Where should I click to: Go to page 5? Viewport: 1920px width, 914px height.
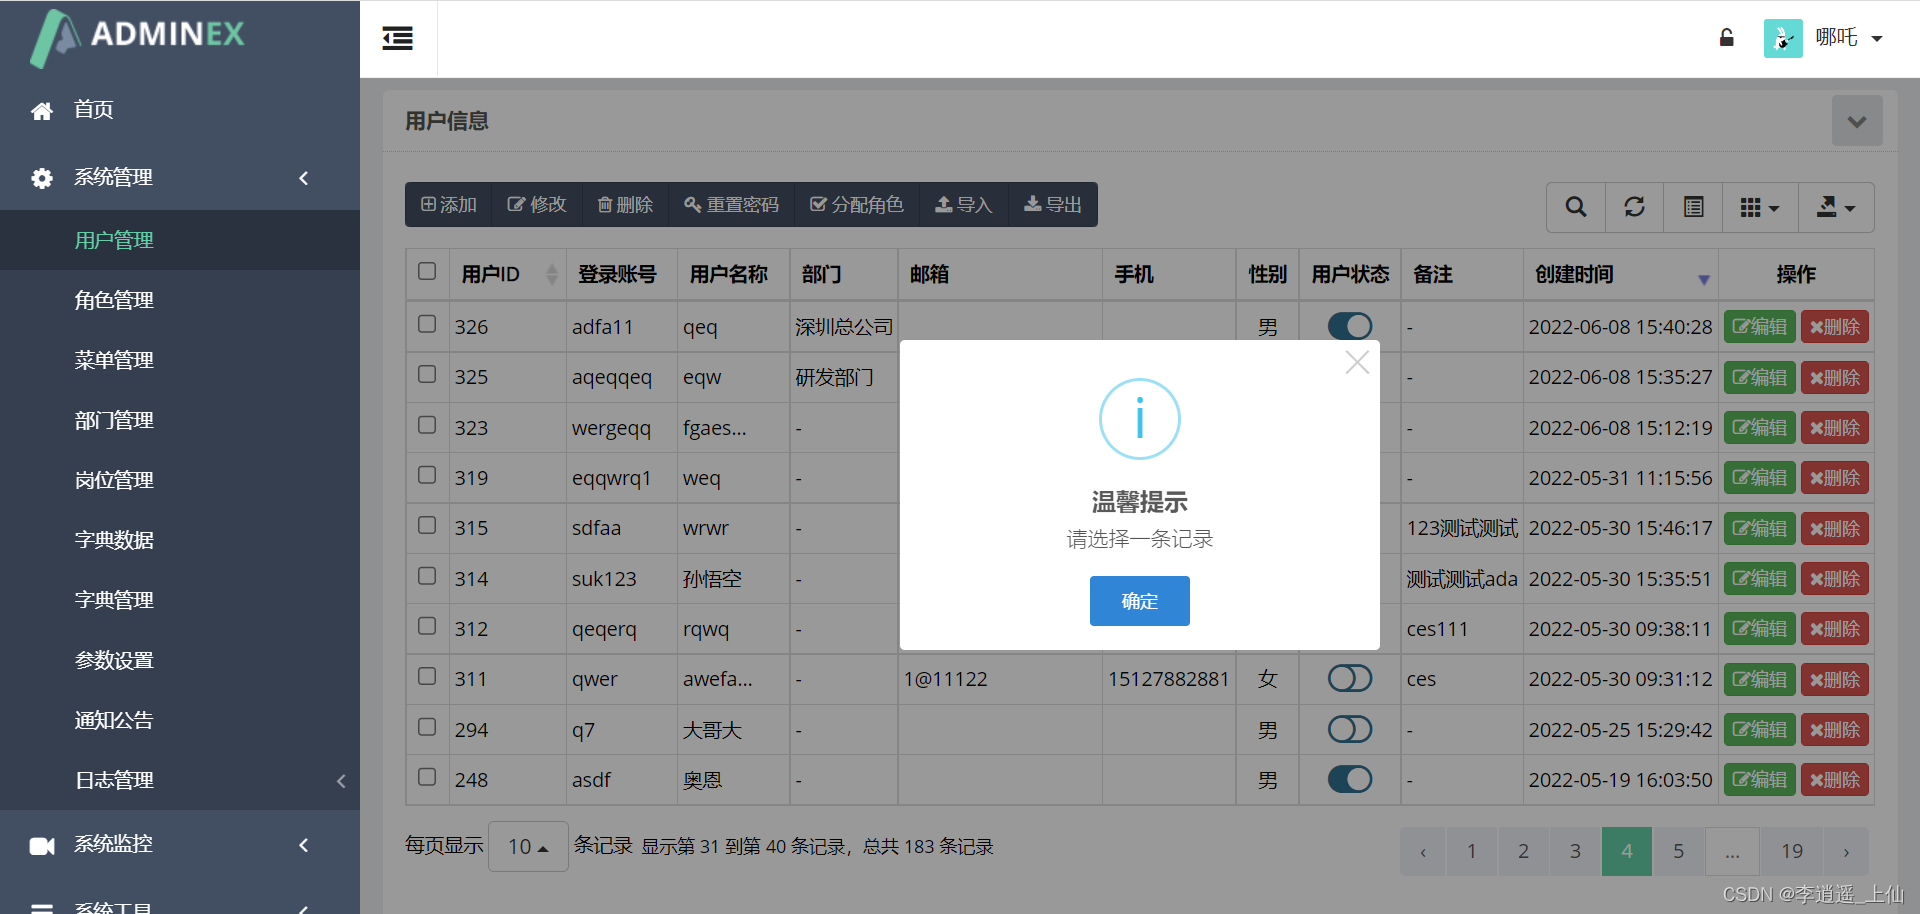coord(1679,852)
